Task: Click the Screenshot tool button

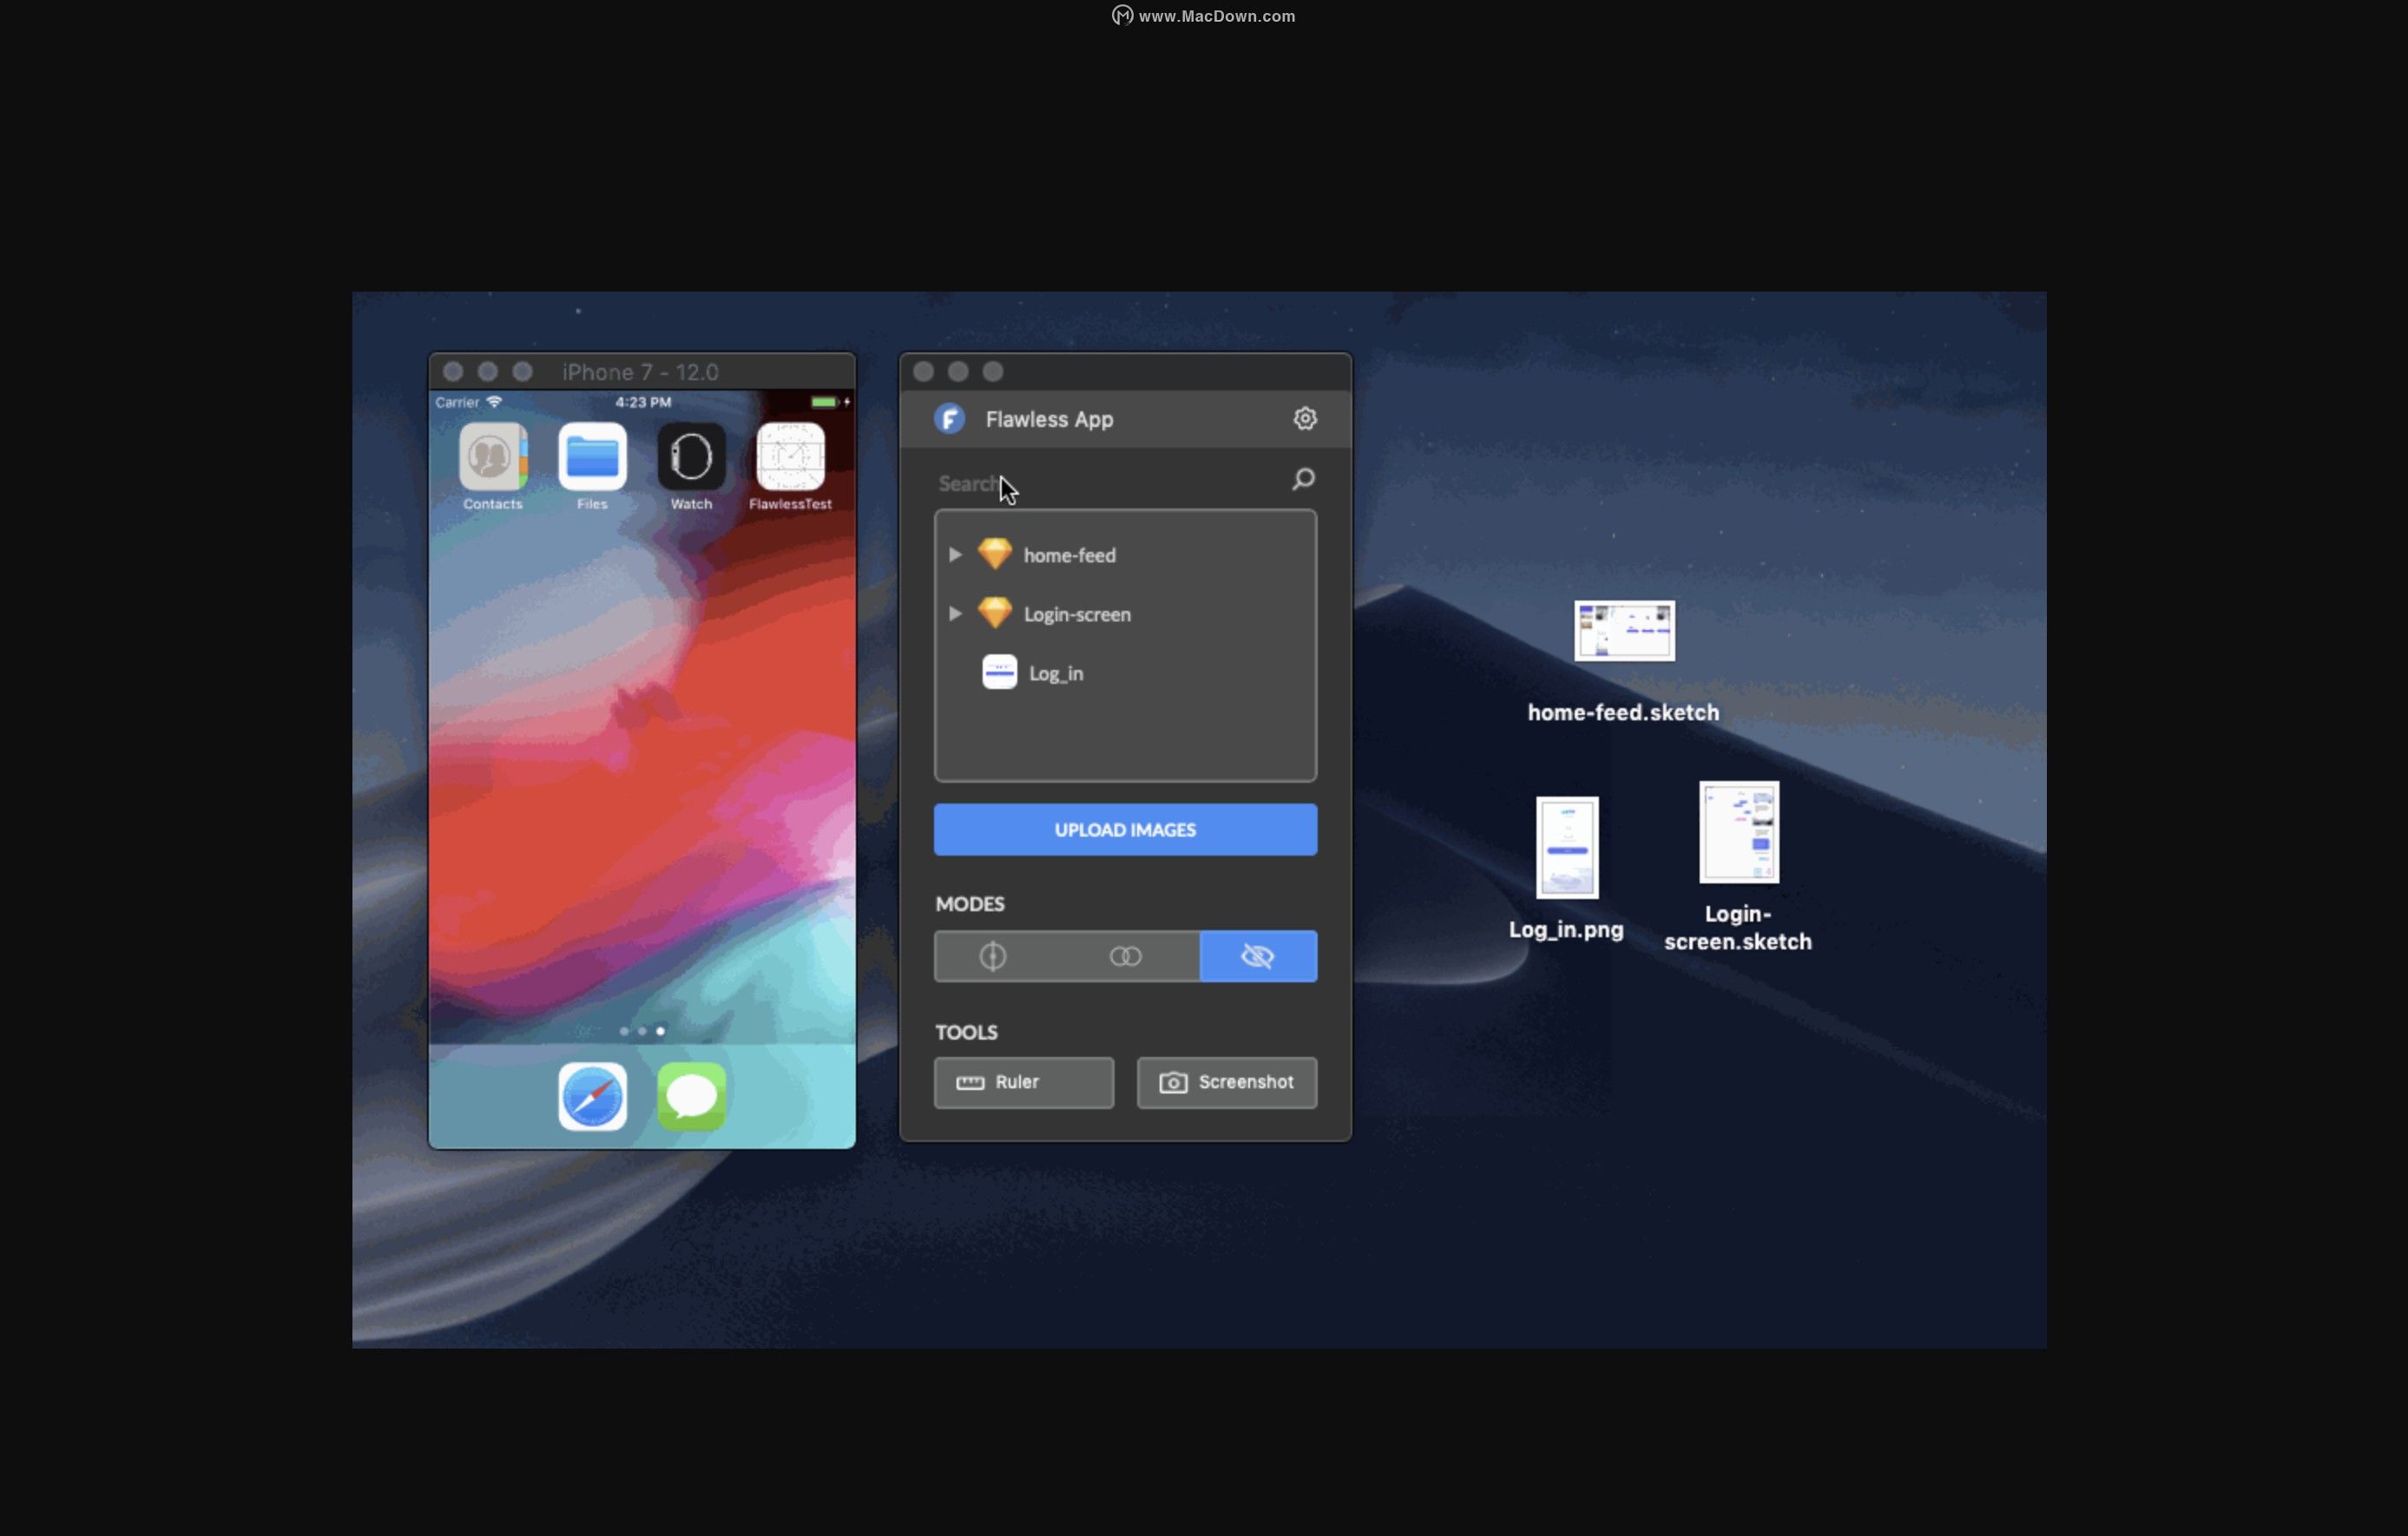Action: point(1226,1083)
